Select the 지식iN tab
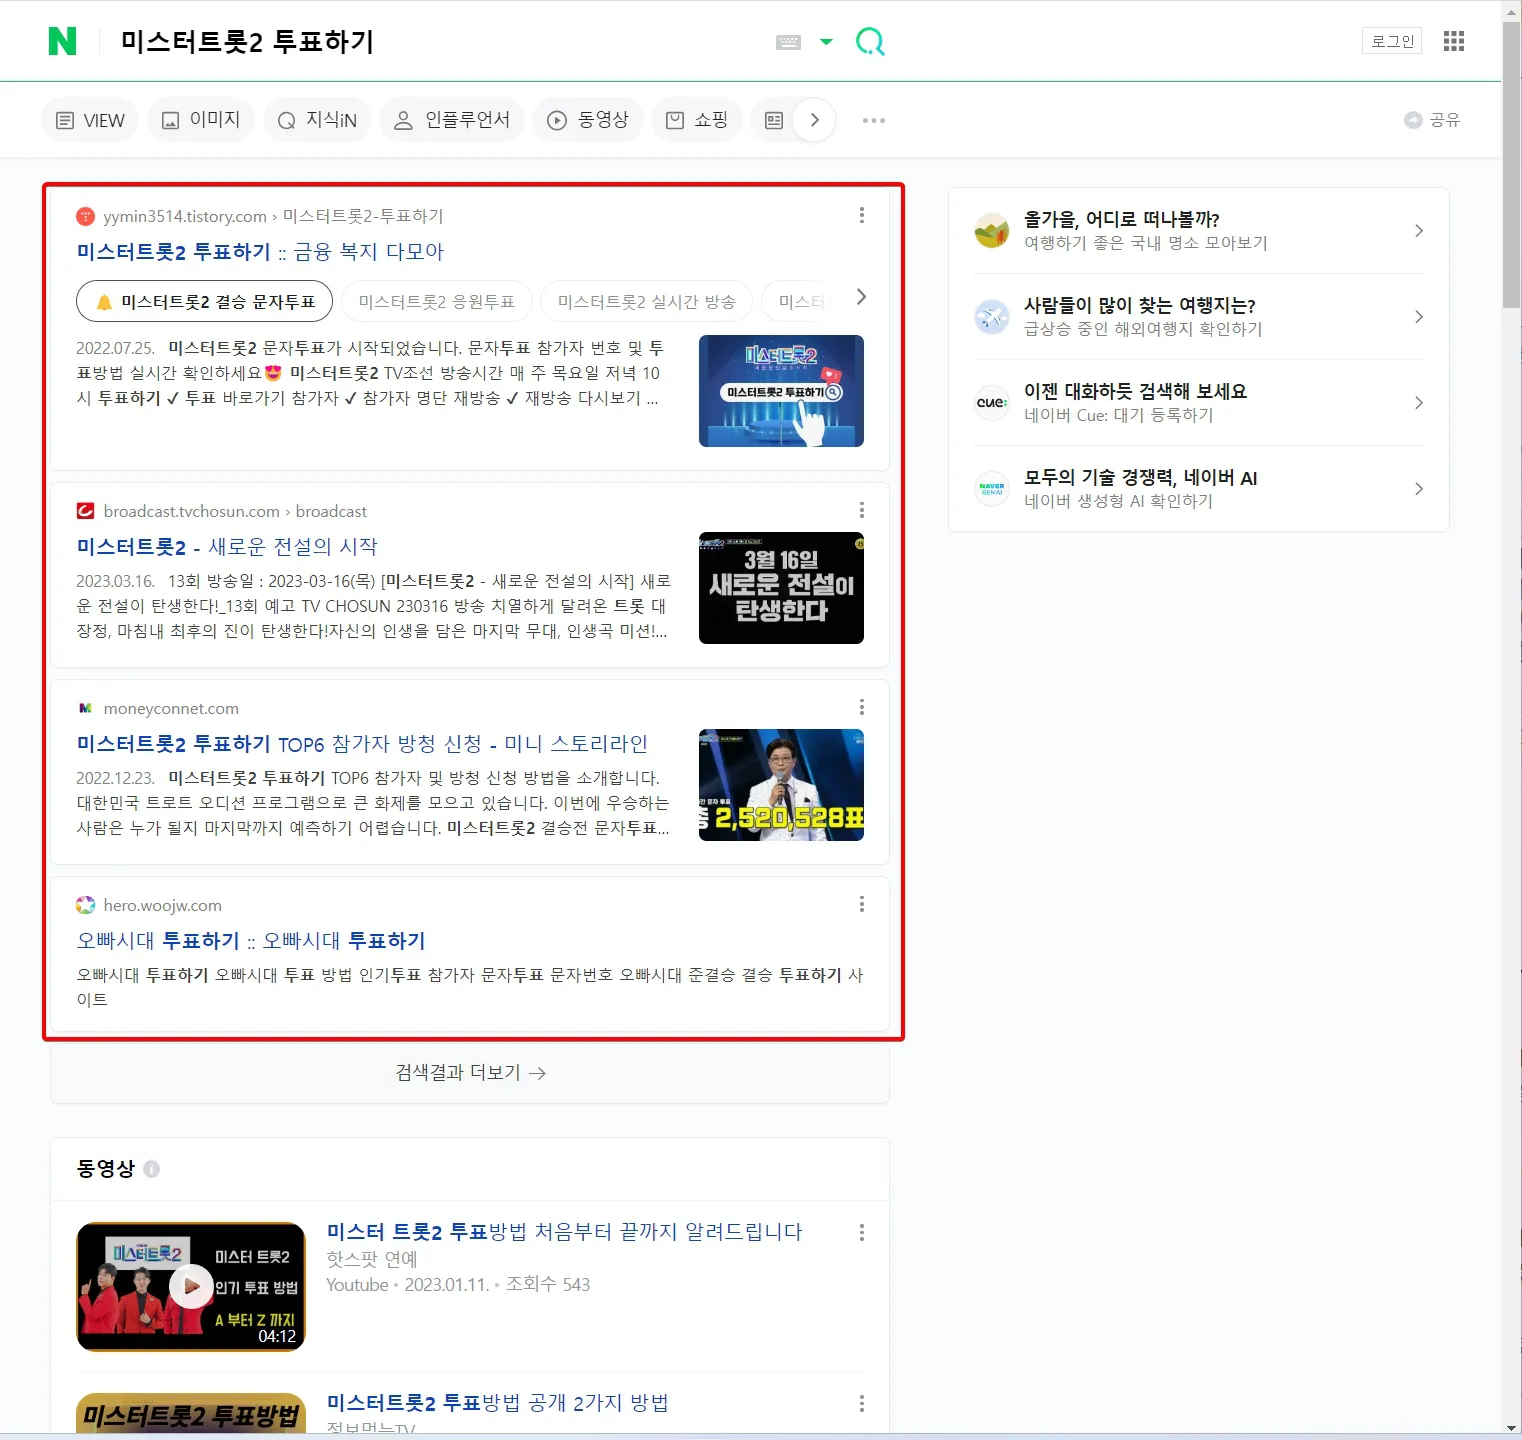The image size is (1522, 1440). (x=317, y=120)
